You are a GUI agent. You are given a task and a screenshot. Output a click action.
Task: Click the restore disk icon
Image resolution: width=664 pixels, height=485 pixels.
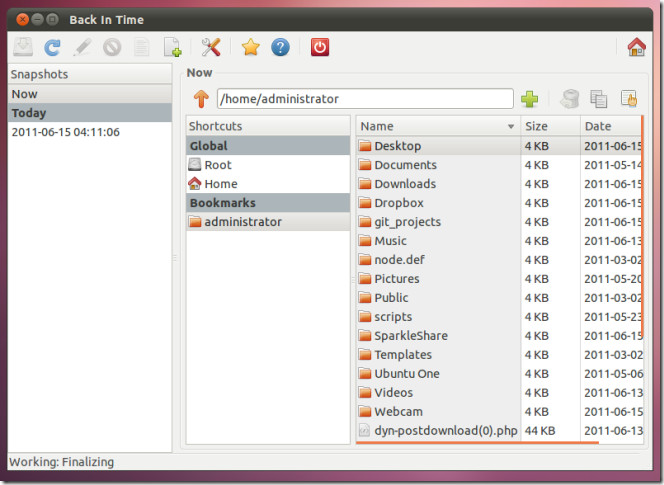point(570,99)
